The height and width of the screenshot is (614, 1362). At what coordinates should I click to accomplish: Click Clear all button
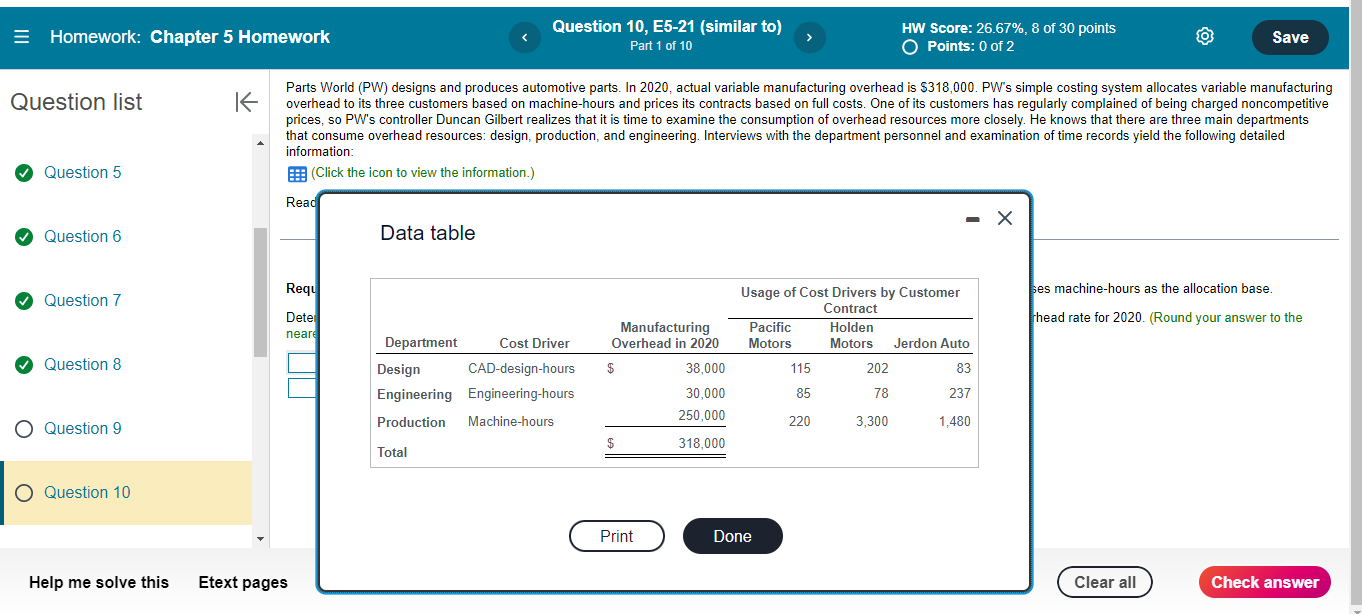click(x=1105, y=582)
